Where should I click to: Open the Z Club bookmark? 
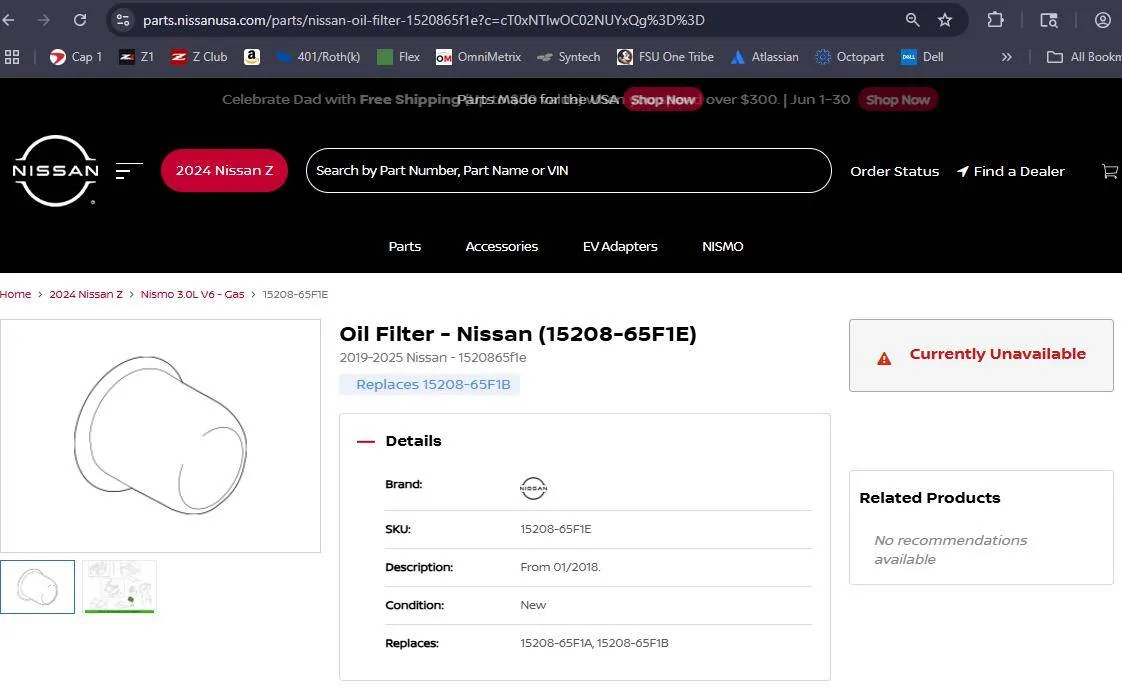(x=199, y=57)
